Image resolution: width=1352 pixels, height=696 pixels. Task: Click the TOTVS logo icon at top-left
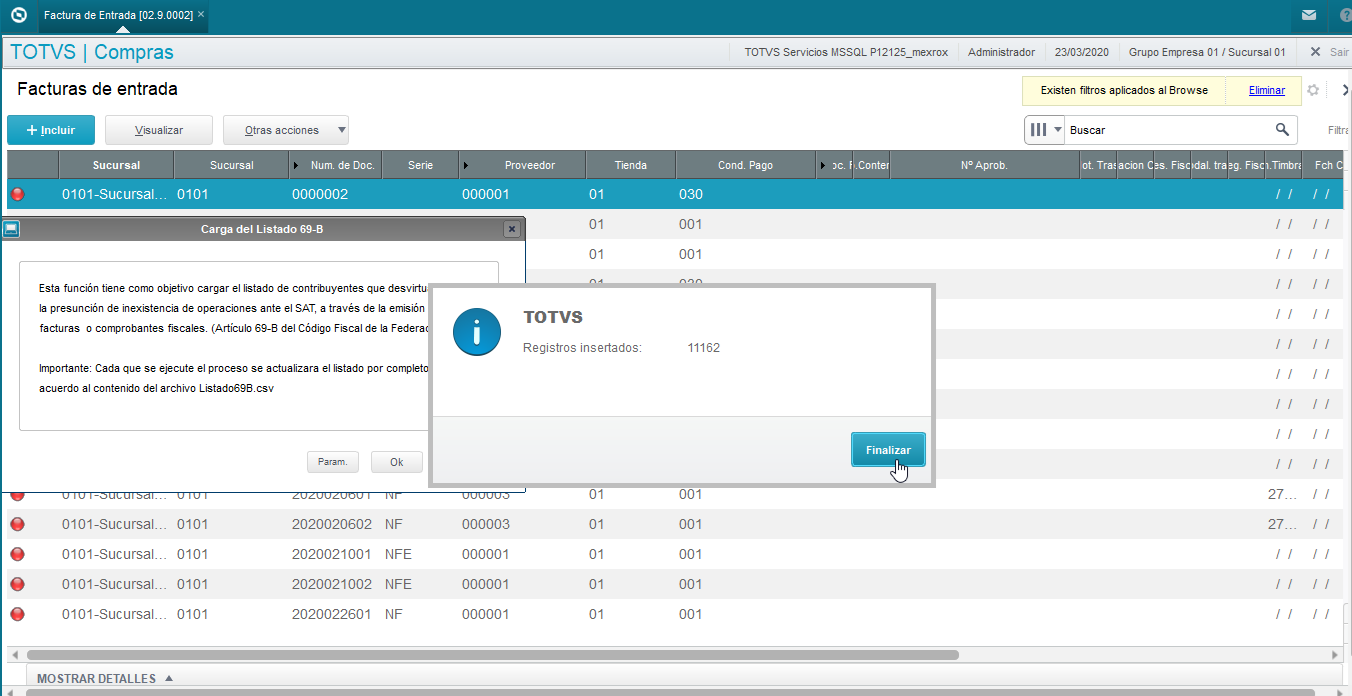tap(17, 15)
